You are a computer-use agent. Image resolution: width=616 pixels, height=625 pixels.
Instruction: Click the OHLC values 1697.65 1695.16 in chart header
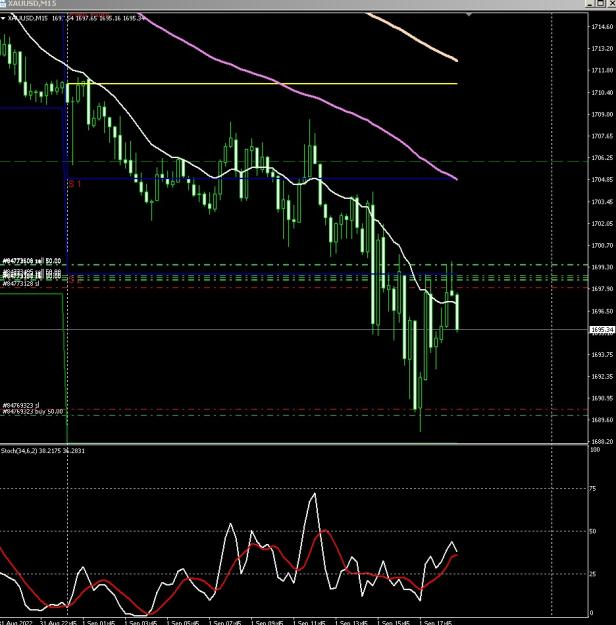pos(98,18)
